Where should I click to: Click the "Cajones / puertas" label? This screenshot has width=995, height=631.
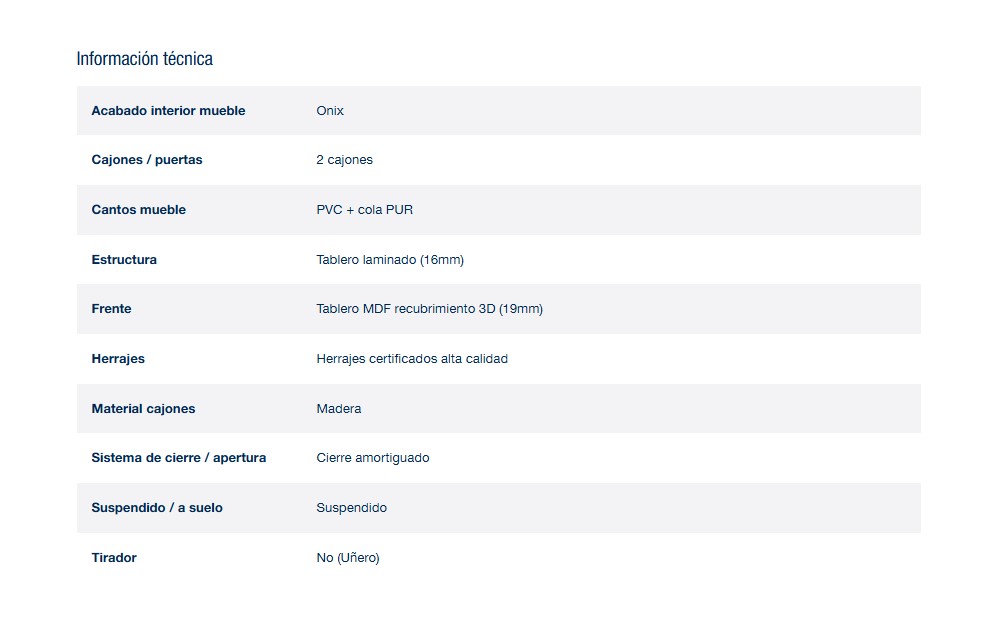click(x=147, y=160)
